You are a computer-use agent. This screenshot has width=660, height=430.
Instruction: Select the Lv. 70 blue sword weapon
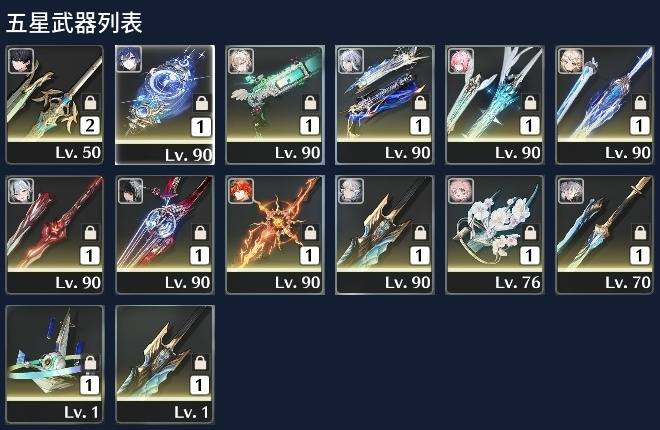click(604, 235)
